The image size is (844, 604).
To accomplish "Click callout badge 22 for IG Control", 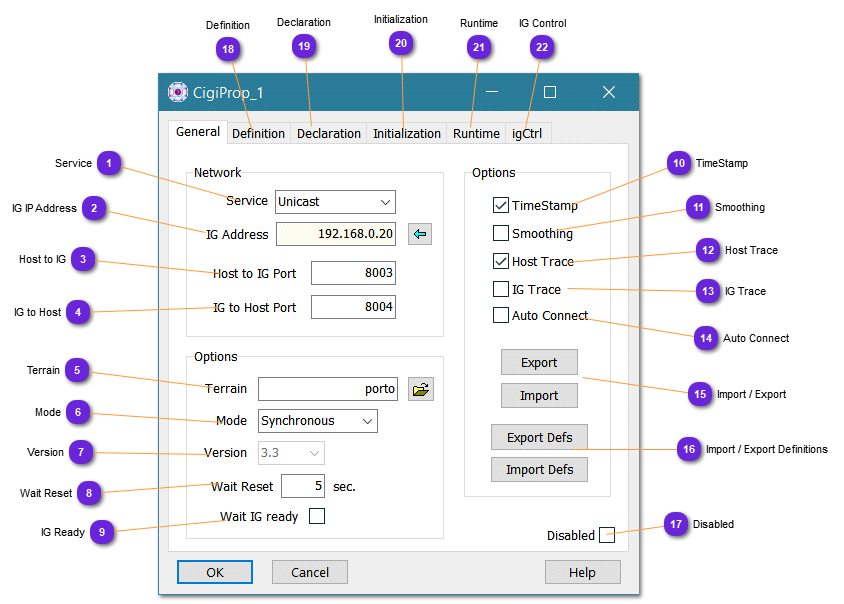I will pyautogui.click(x=542, y=47).
